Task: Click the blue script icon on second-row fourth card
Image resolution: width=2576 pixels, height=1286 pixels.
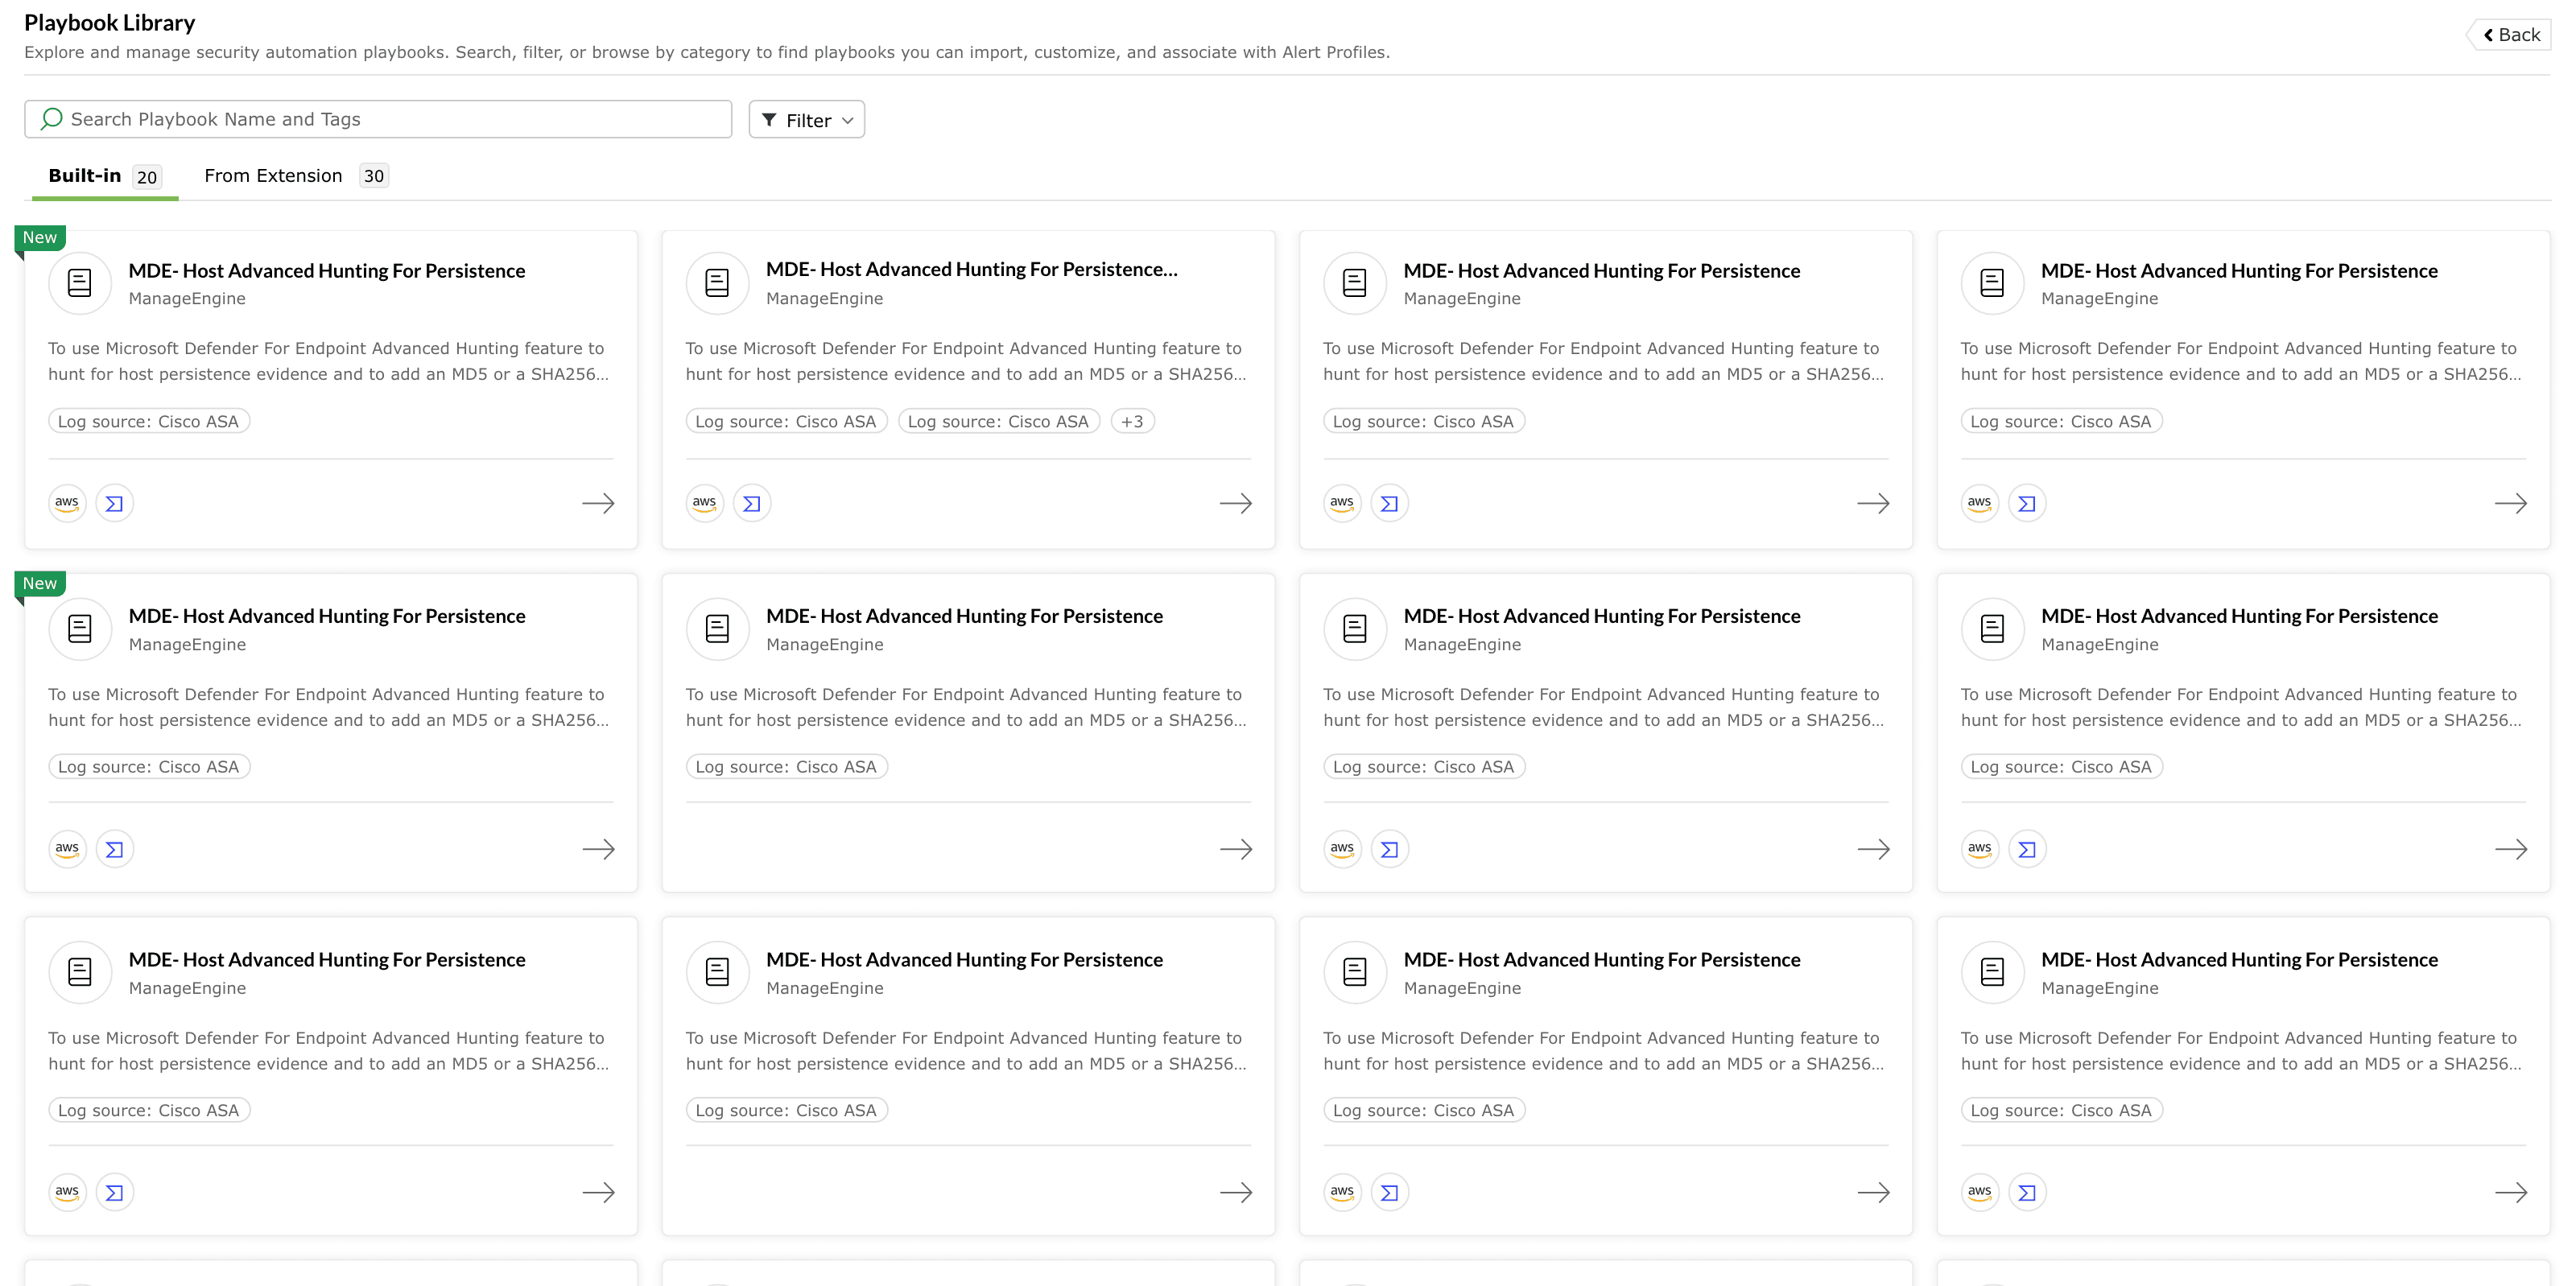Action: [x=2027, y=849]
